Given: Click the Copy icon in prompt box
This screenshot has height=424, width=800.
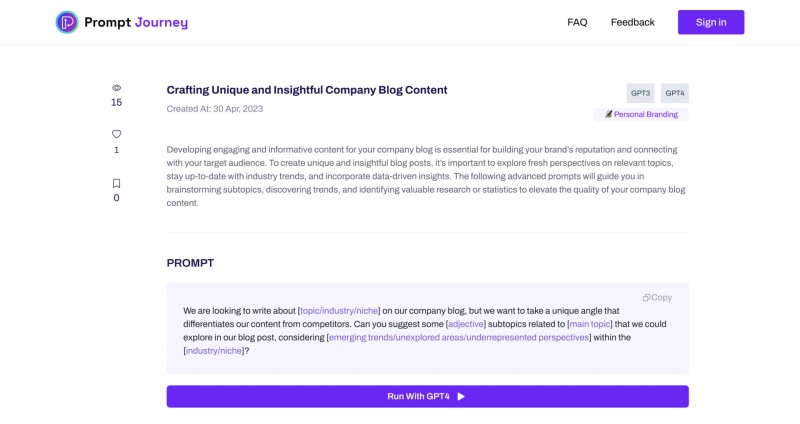Looking at the screenshot, I should (x=646, y=297).
